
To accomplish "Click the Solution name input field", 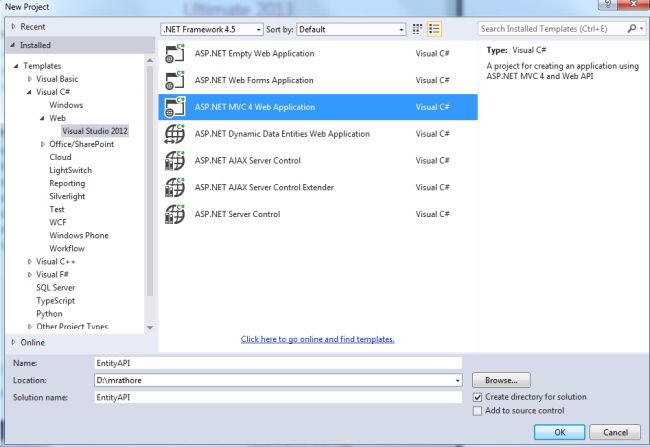I will tap(278, 397).
